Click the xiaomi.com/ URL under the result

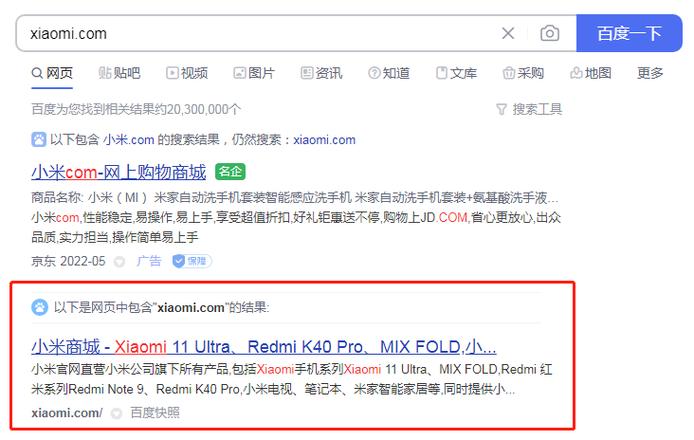67,413
